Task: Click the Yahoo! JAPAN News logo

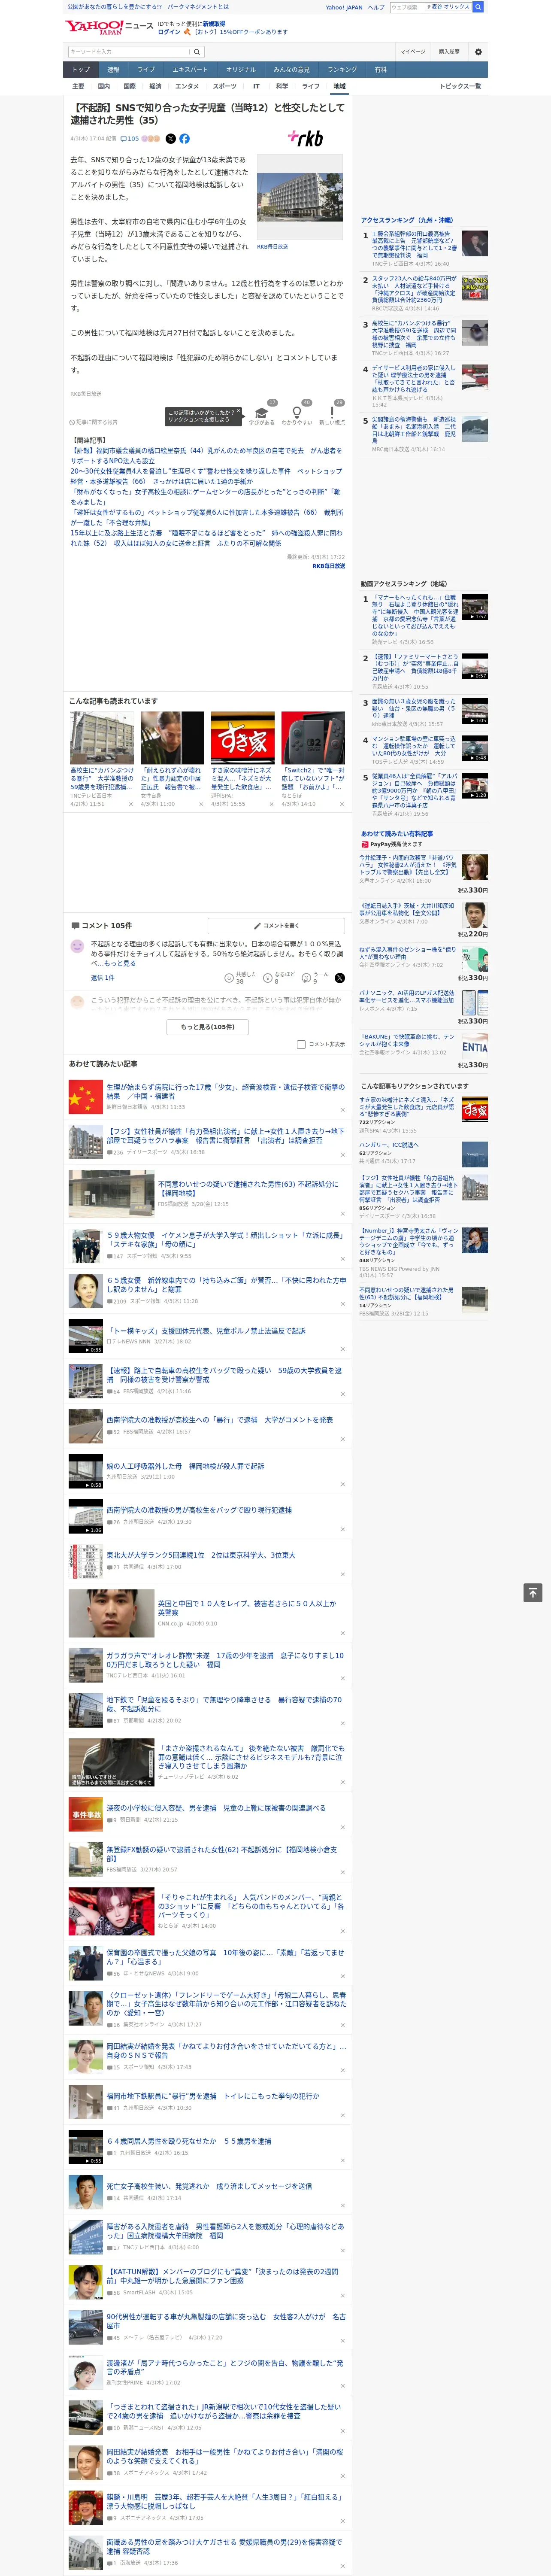Action: coord(109,27)
